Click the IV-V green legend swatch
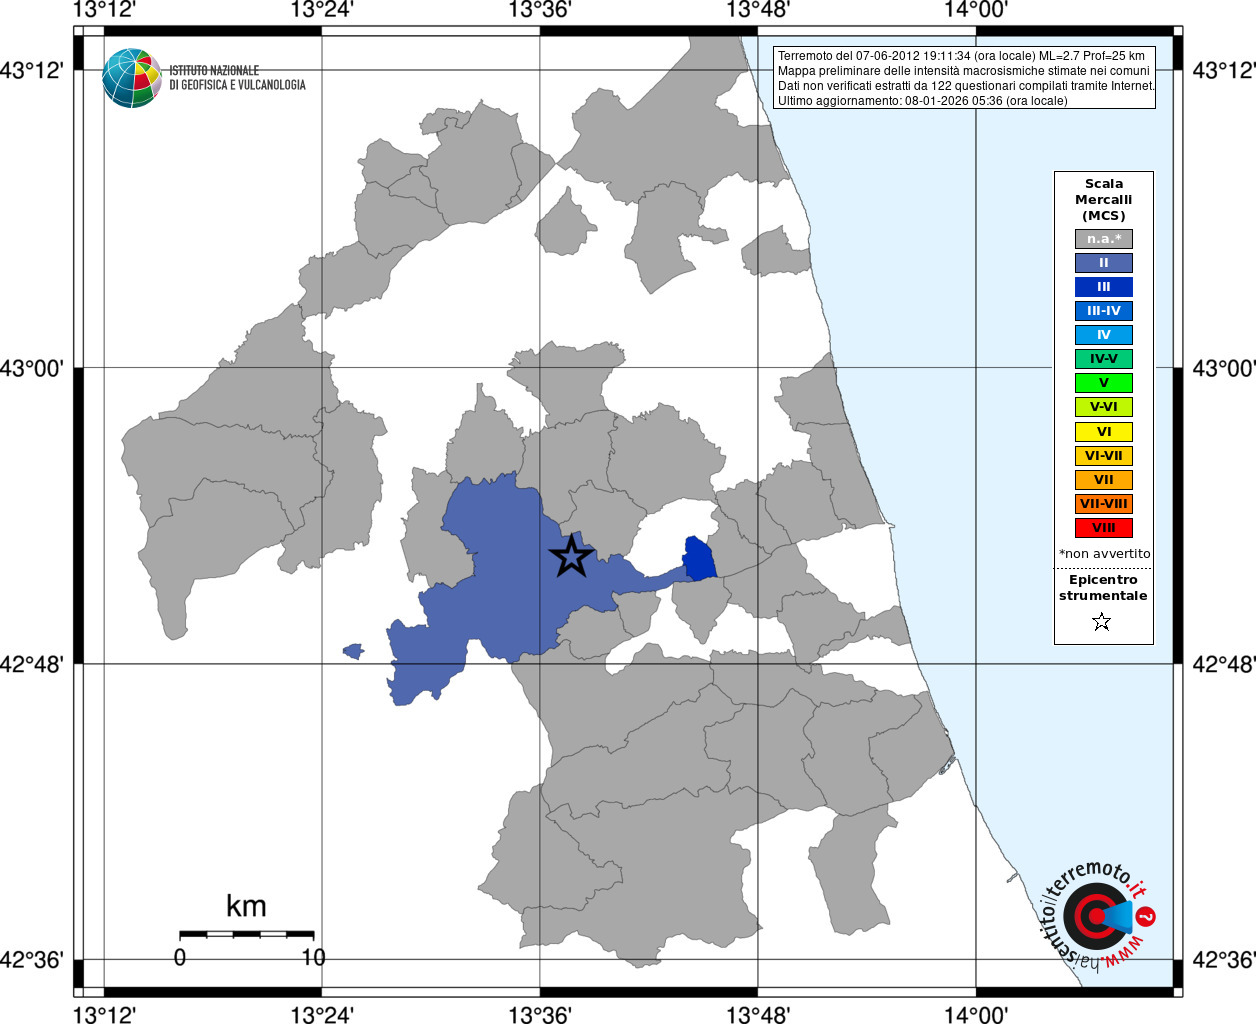This screenshot has height=1024, width=1256. (x=1104, y=359)
